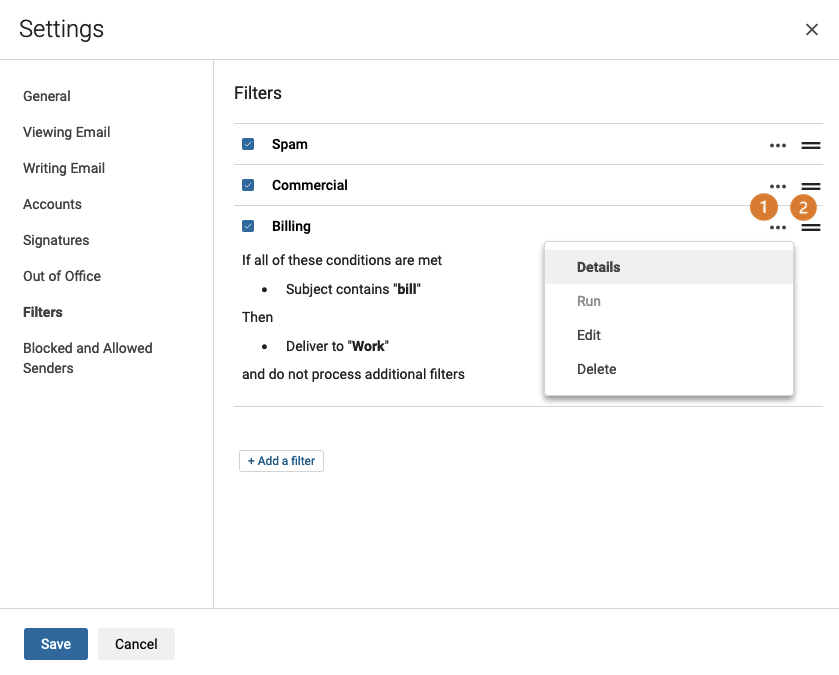Switch to the Signatures section
Screen dimensions: 839x675
click(x=56, y=240)
